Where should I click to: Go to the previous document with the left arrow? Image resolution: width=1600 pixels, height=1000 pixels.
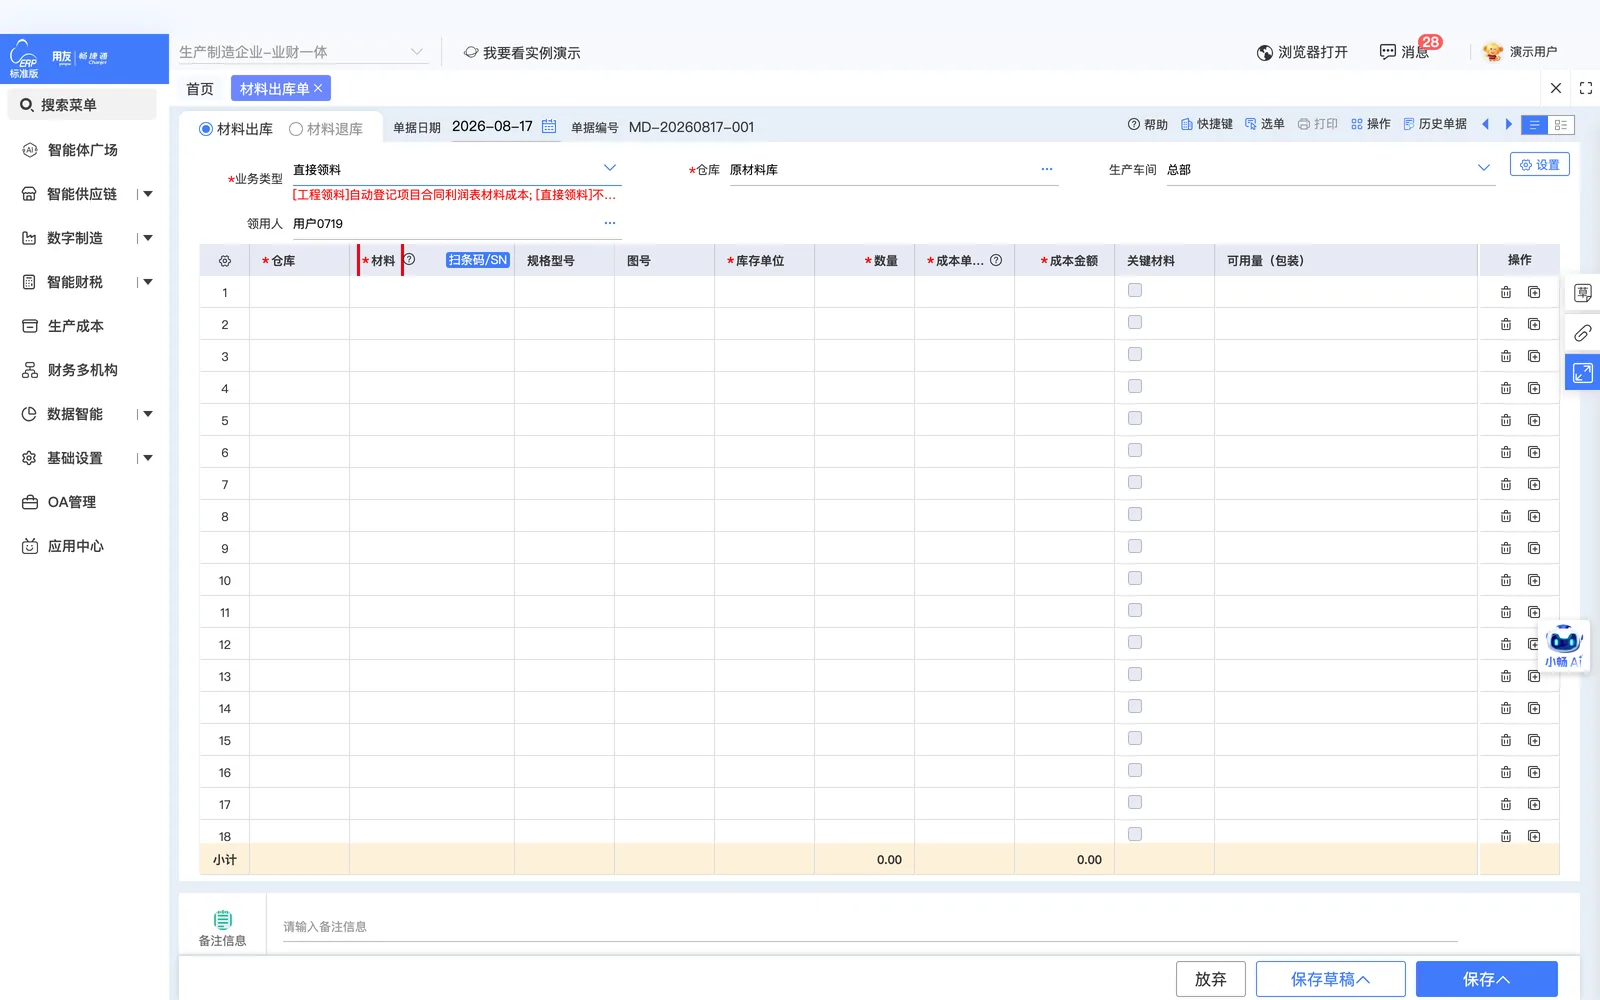pos(1485,124)
